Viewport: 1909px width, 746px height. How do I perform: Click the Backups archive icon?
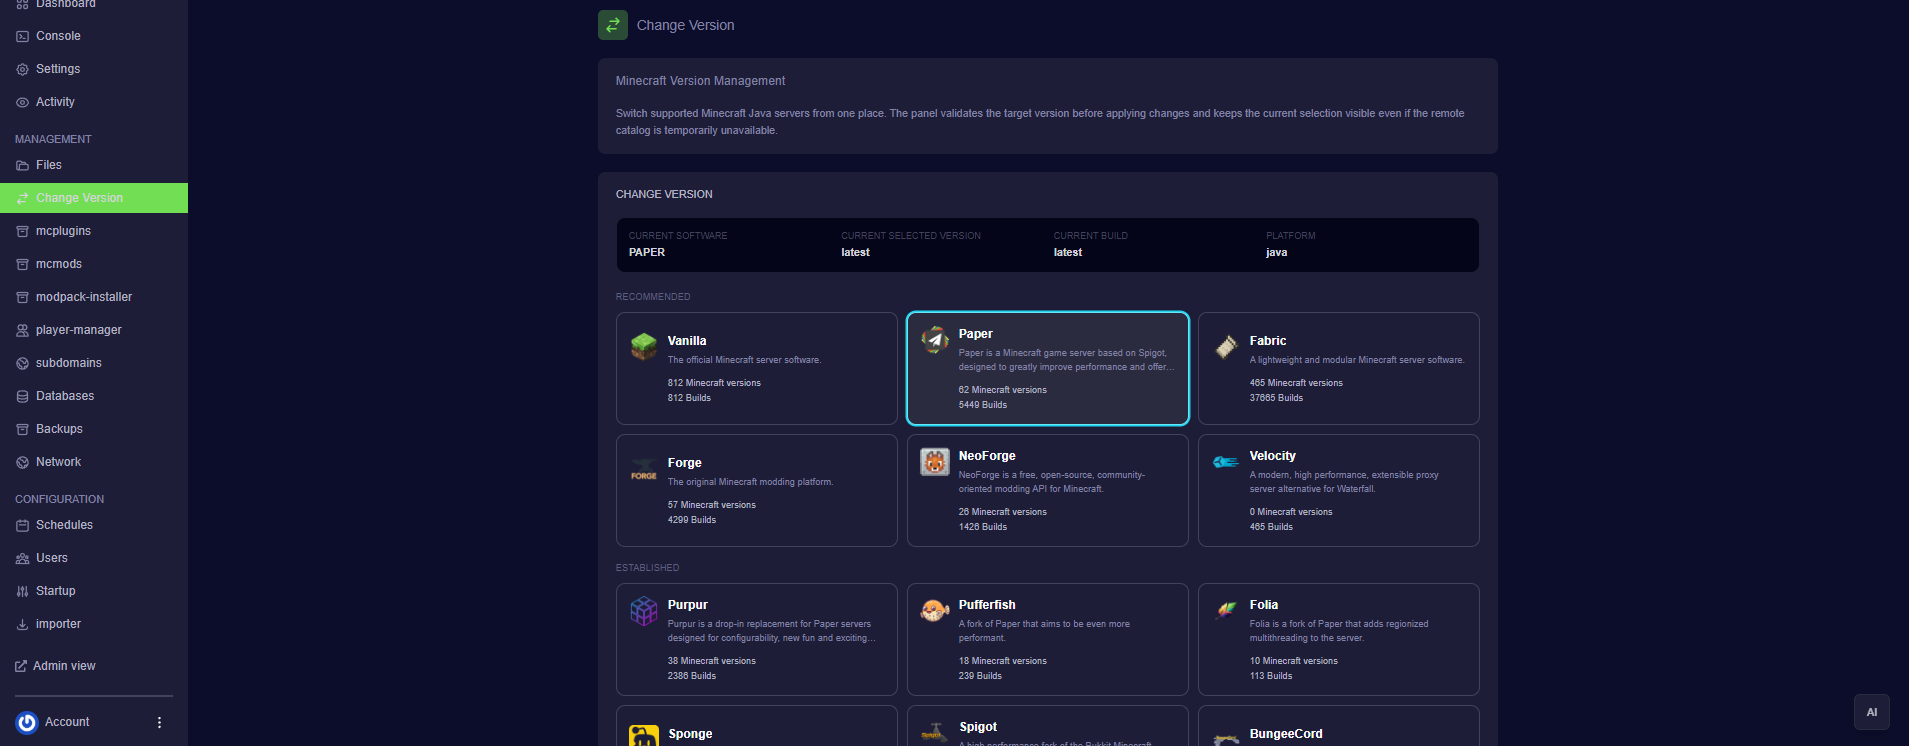pyautogui.click(x=22, y=429)
